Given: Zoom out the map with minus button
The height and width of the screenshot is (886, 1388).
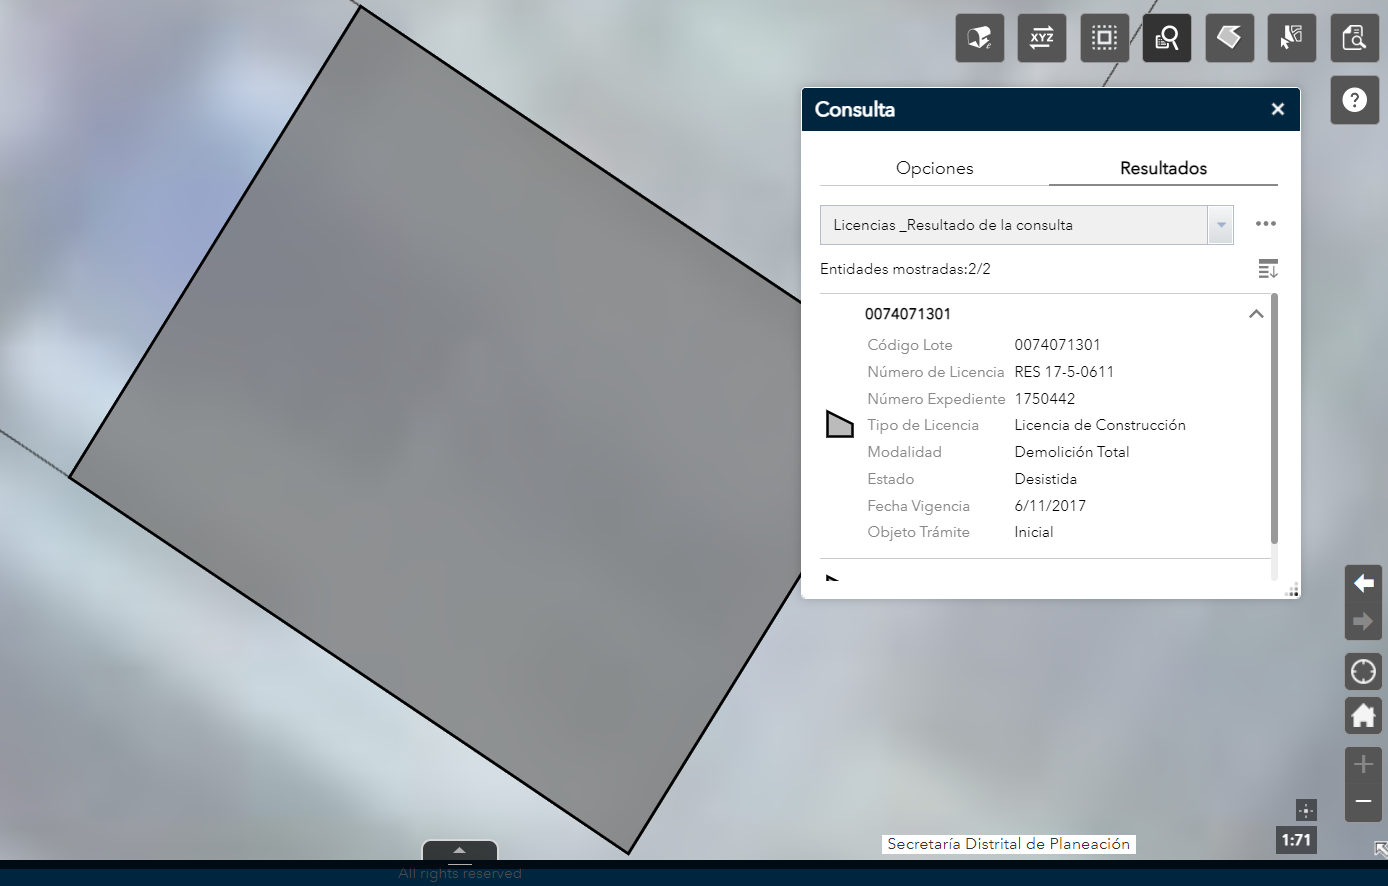Looking at the screenshot, I should (1363, 801).
